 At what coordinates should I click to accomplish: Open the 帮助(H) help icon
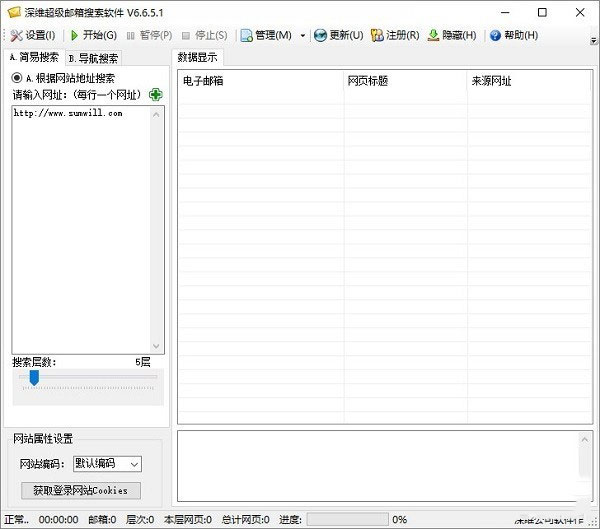pyautogui.click(x=495, y=35)
